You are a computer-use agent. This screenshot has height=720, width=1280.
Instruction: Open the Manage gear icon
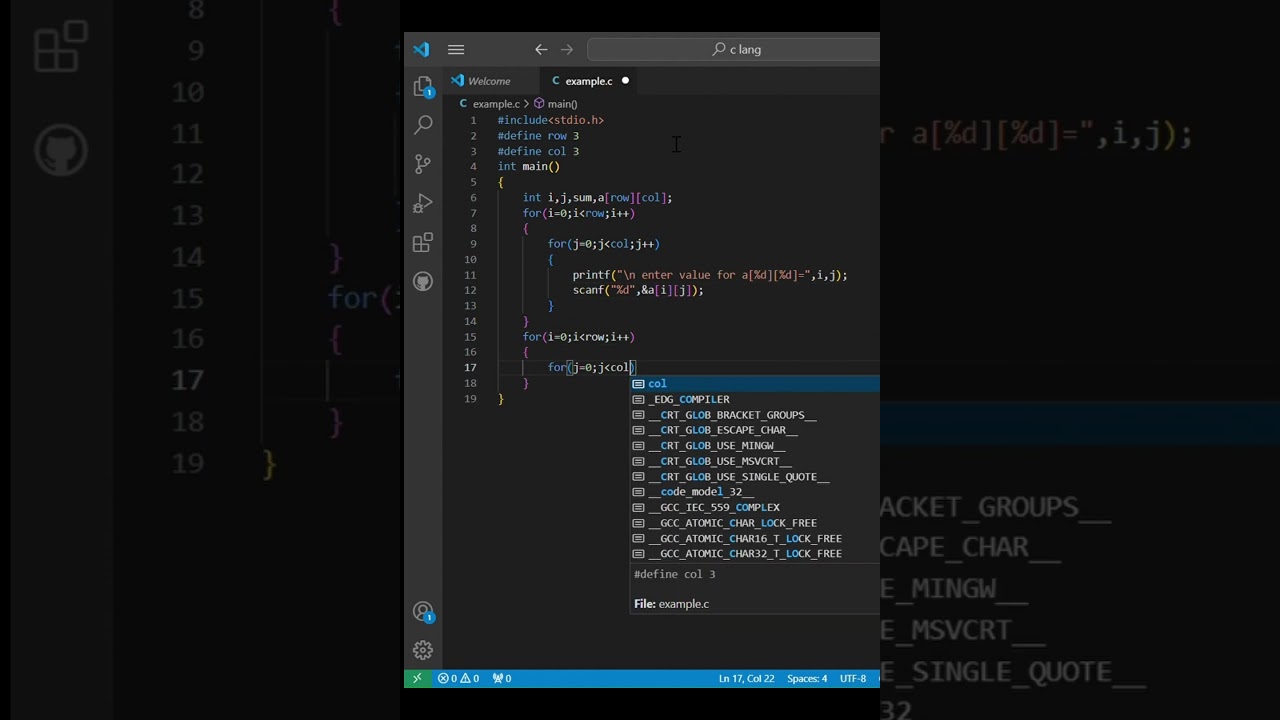pos(423,650)
